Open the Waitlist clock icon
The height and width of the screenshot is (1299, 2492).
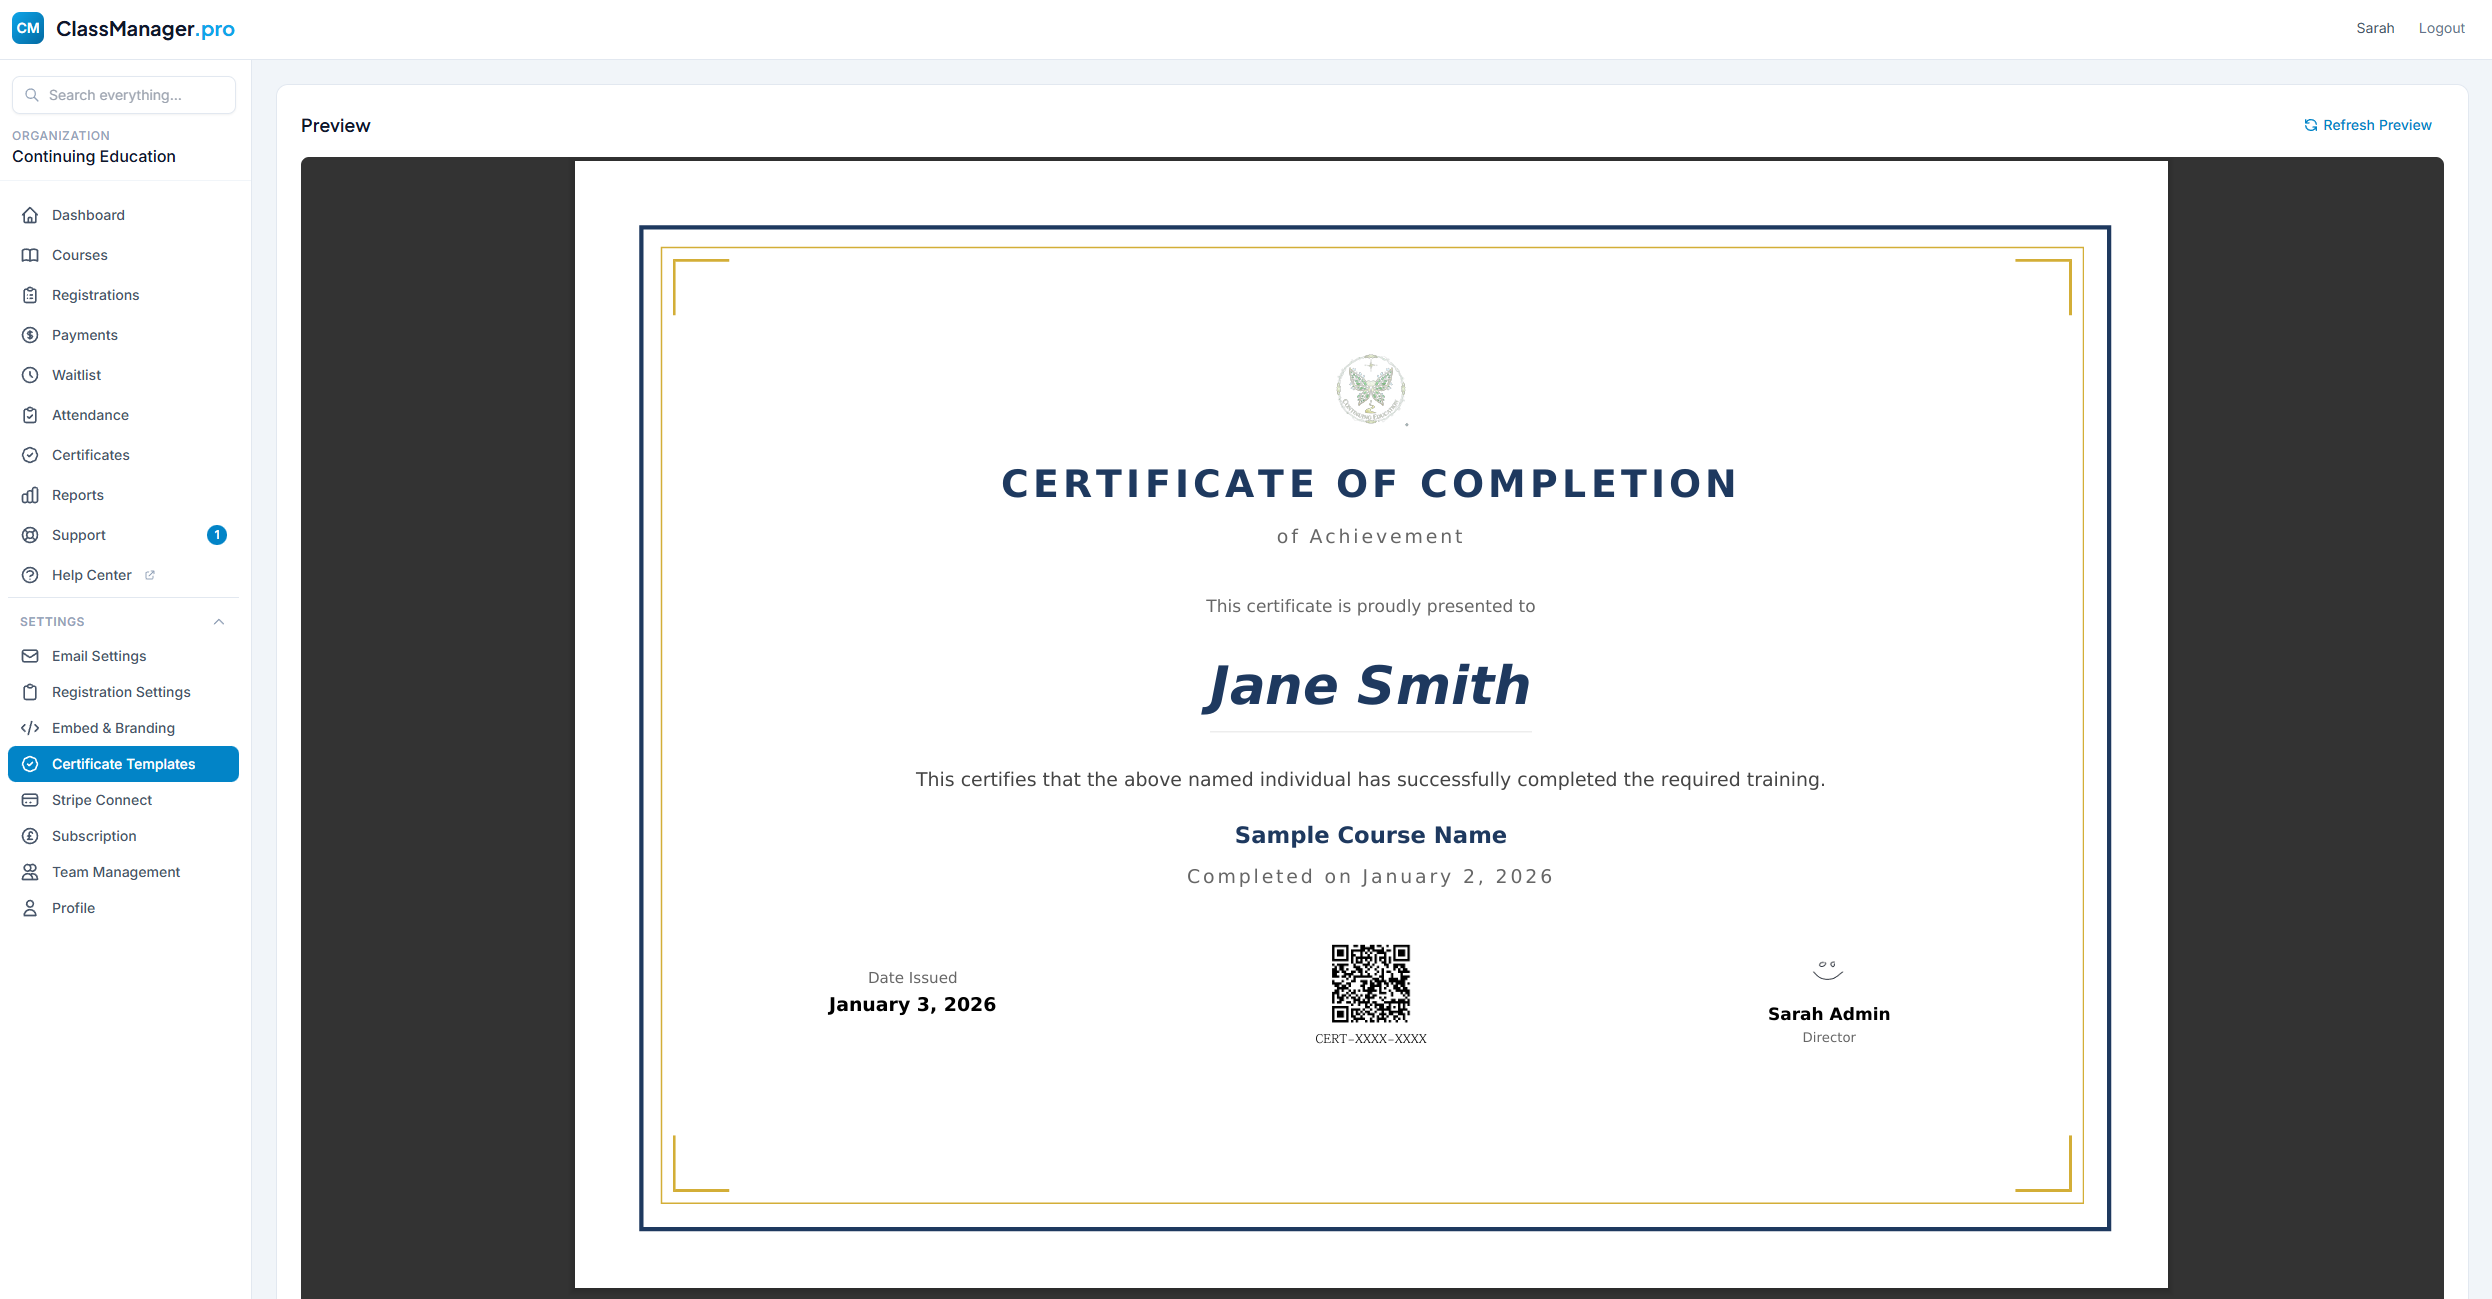point(31,375)
